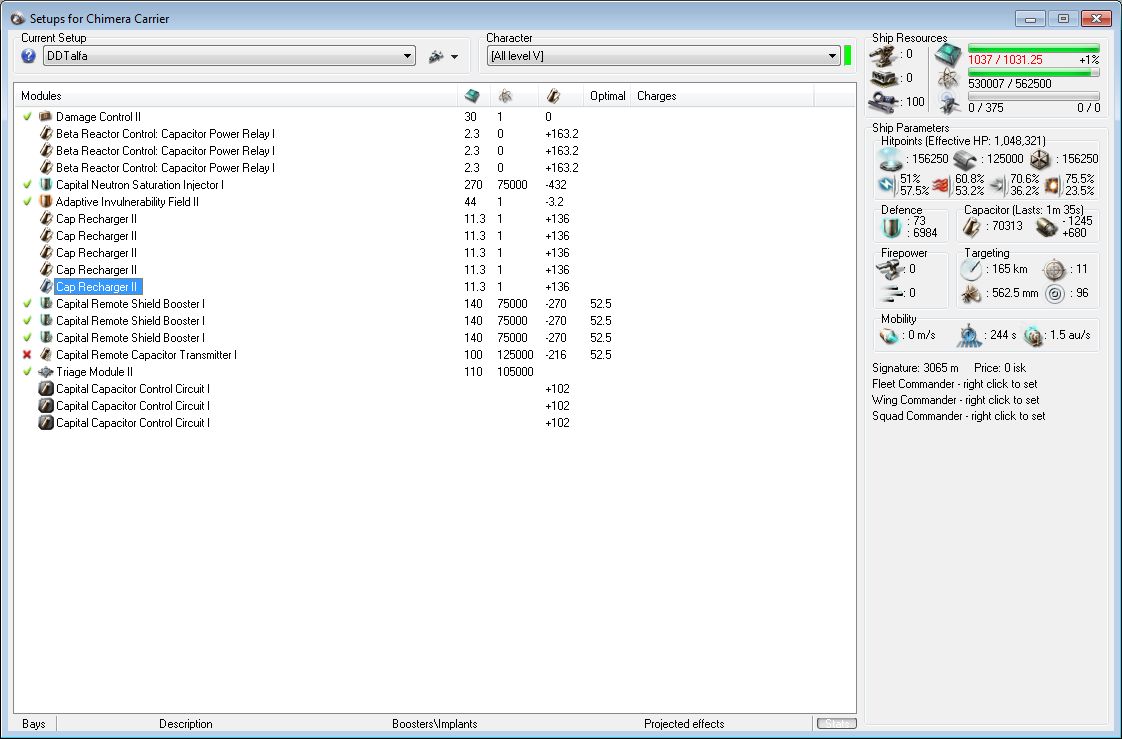The width and height of the screenshot is (1122, 739).
Task: Sort by the CPU column header icon
Action: pyautogui.click(x=472, y=96)
